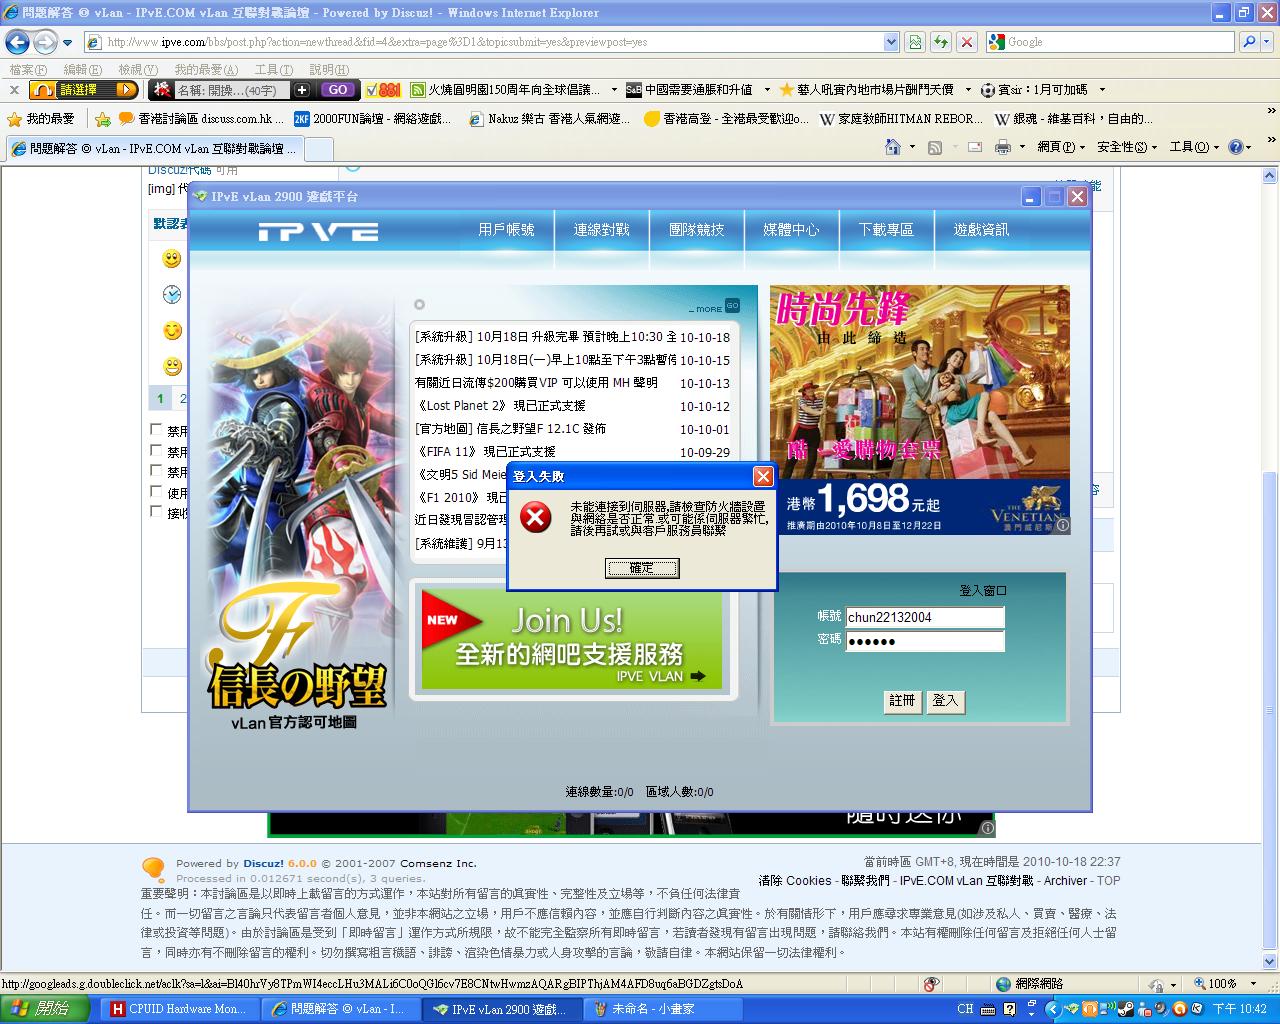
Task: Click the Steam icon in system tray
Action: (1126, 1009)
